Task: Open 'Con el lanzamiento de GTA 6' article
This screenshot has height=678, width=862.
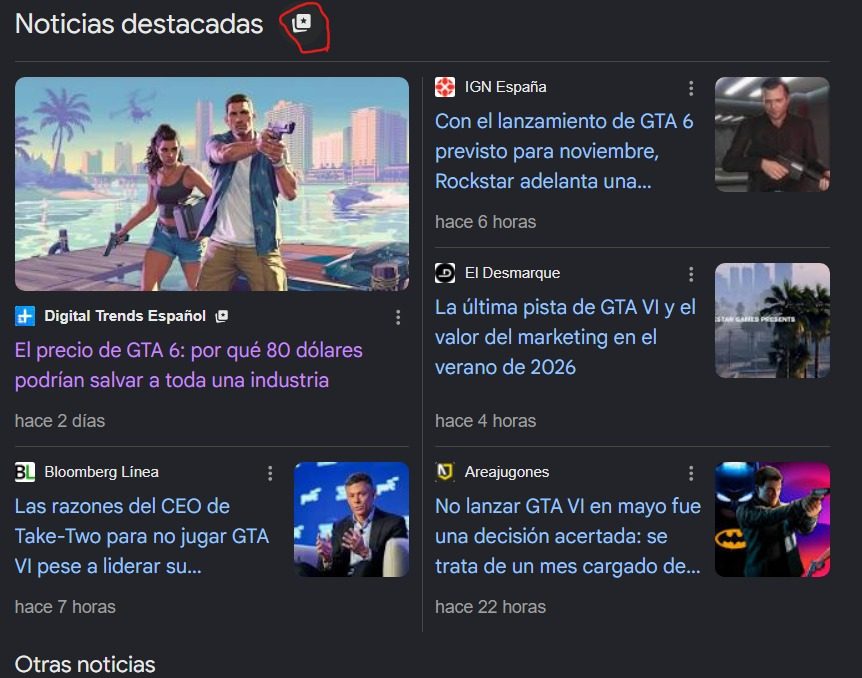Action: pos(564,151)
